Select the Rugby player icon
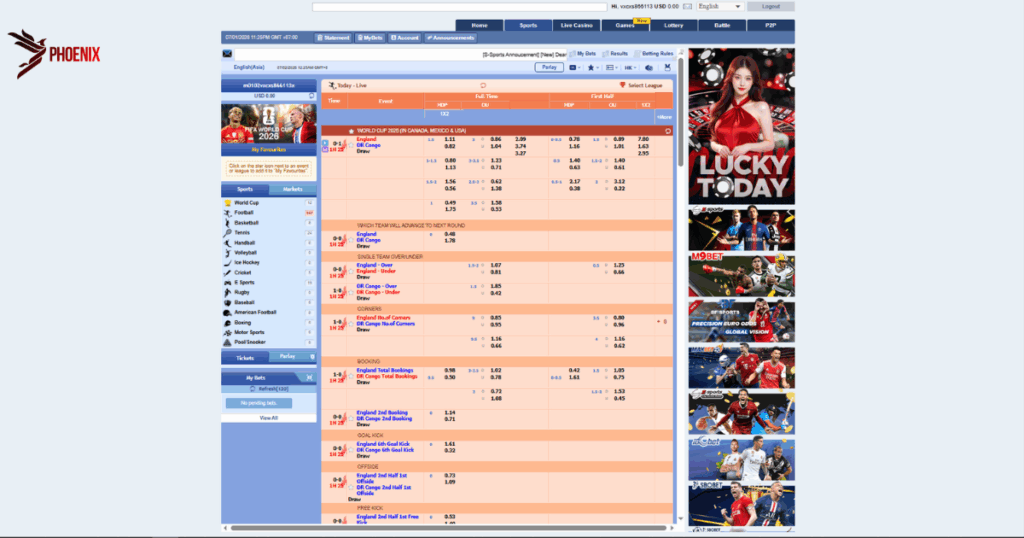 pos(227,293)
